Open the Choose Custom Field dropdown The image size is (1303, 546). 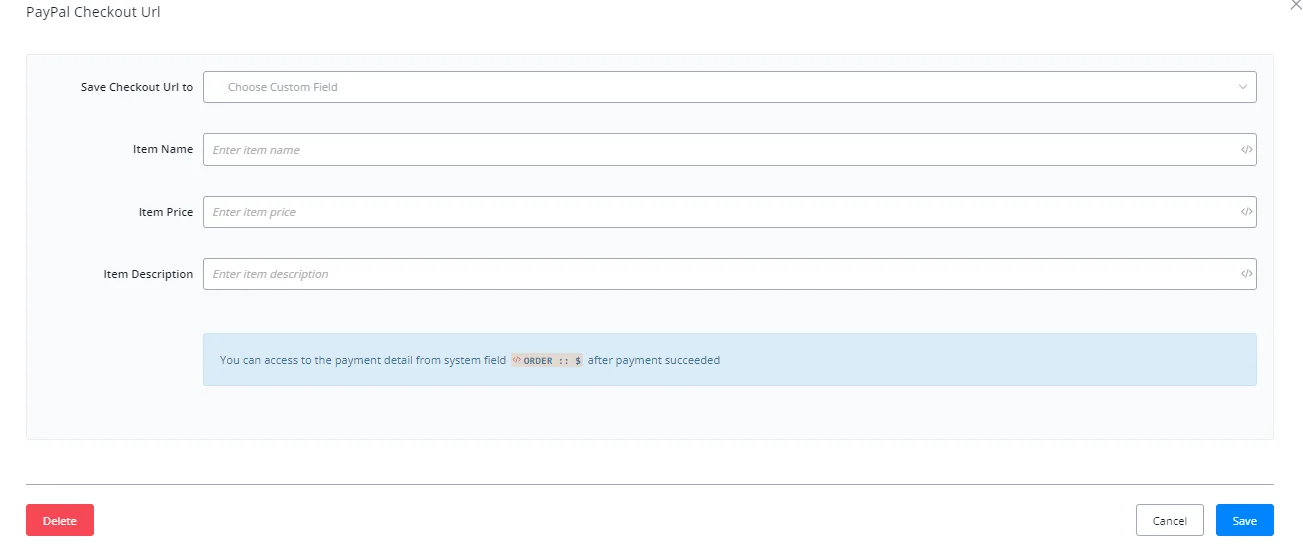[x=729, y=87]
